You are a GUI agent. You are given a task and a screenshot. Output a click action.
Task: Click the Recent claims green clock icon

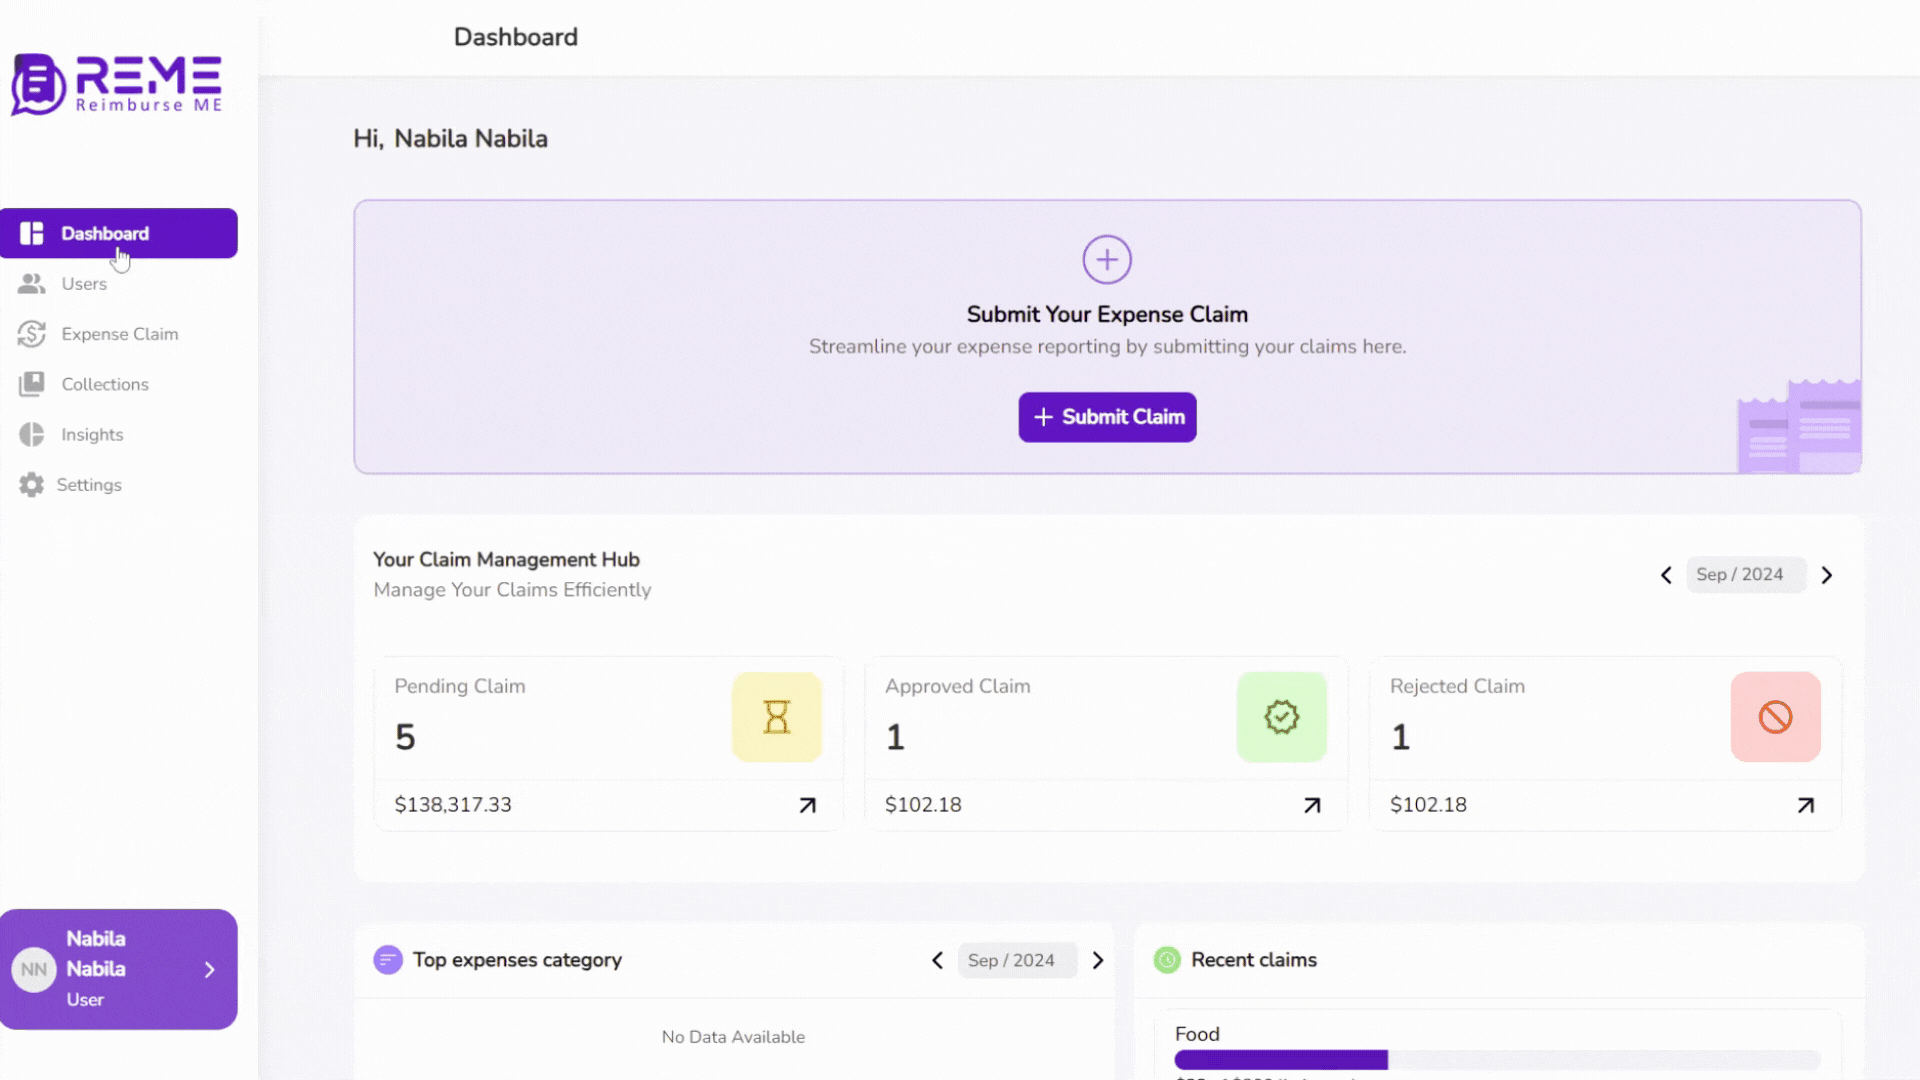coord(1167,960)
